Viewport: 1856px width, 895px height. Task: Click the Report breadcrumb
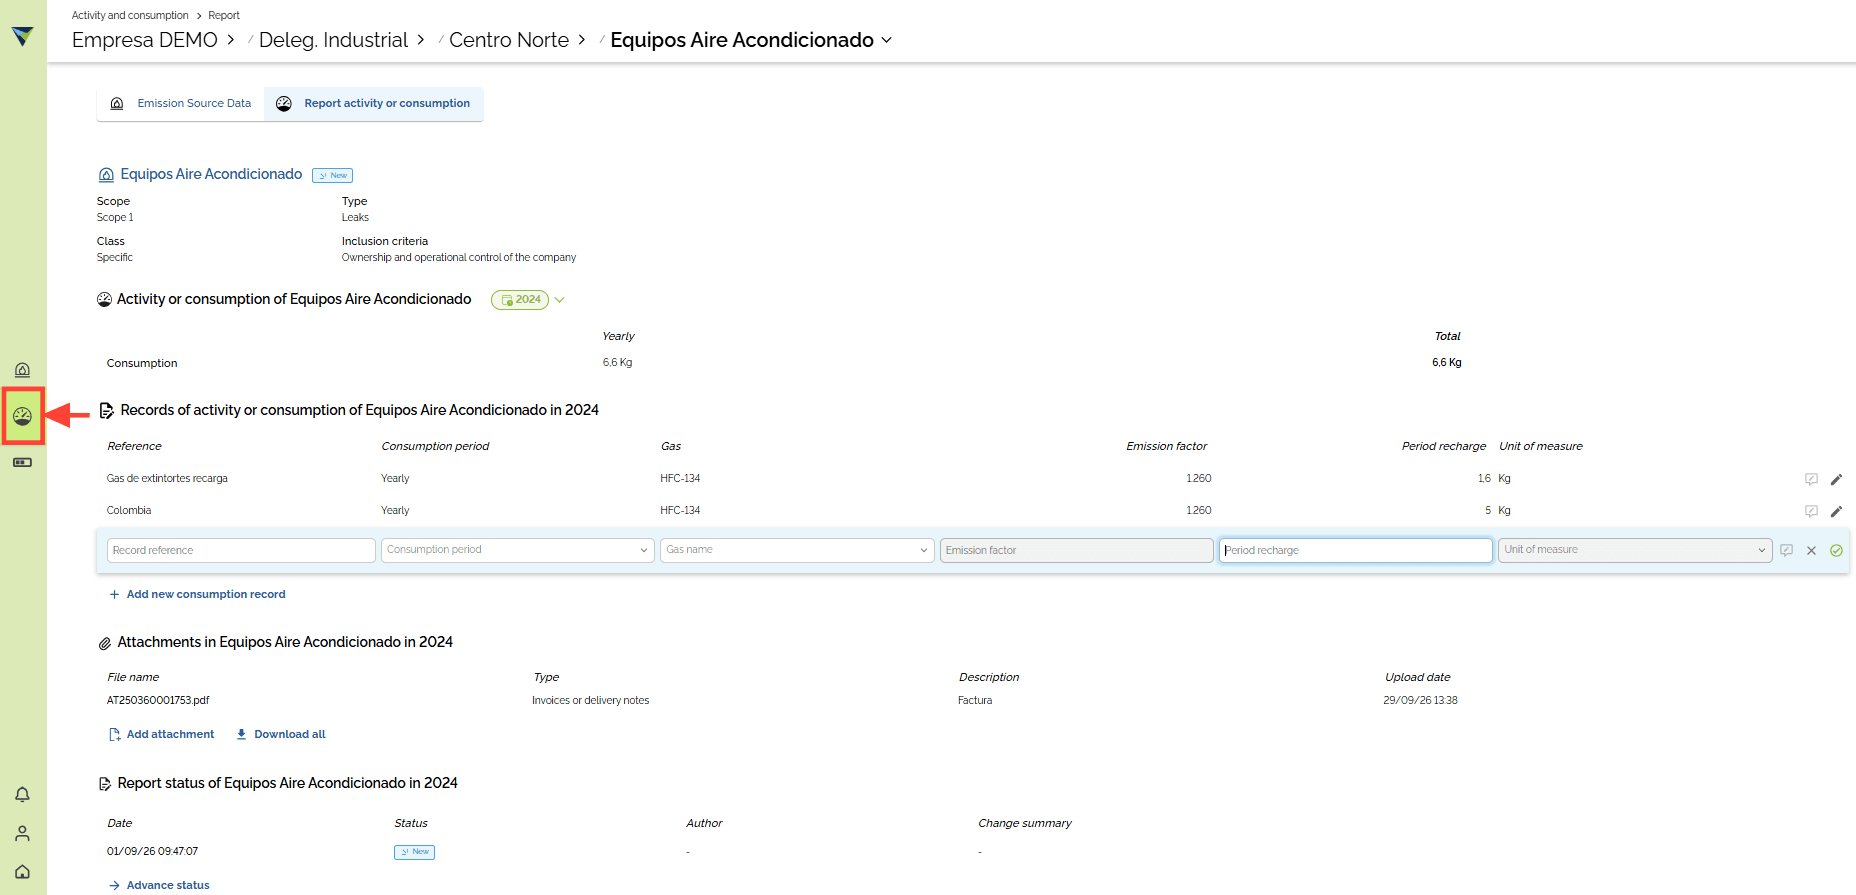tap(224, 15)
